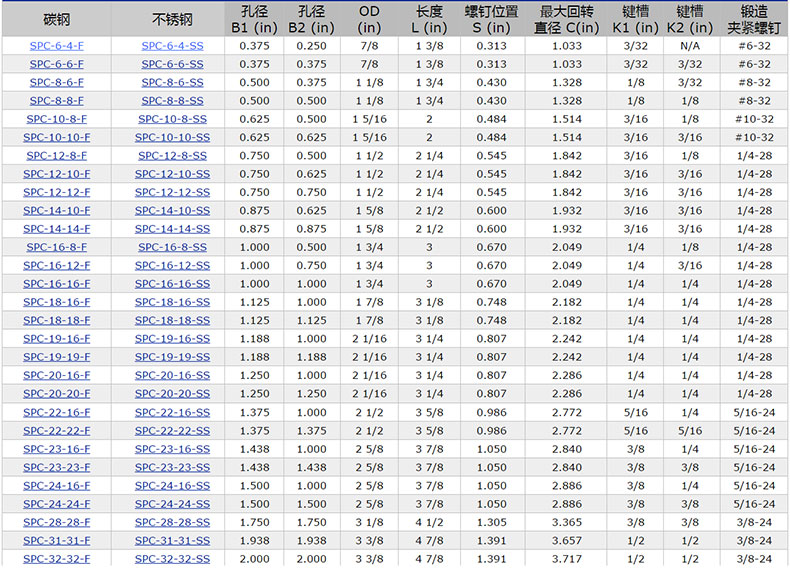Click the 碳钢 column header

click(57, 19)
